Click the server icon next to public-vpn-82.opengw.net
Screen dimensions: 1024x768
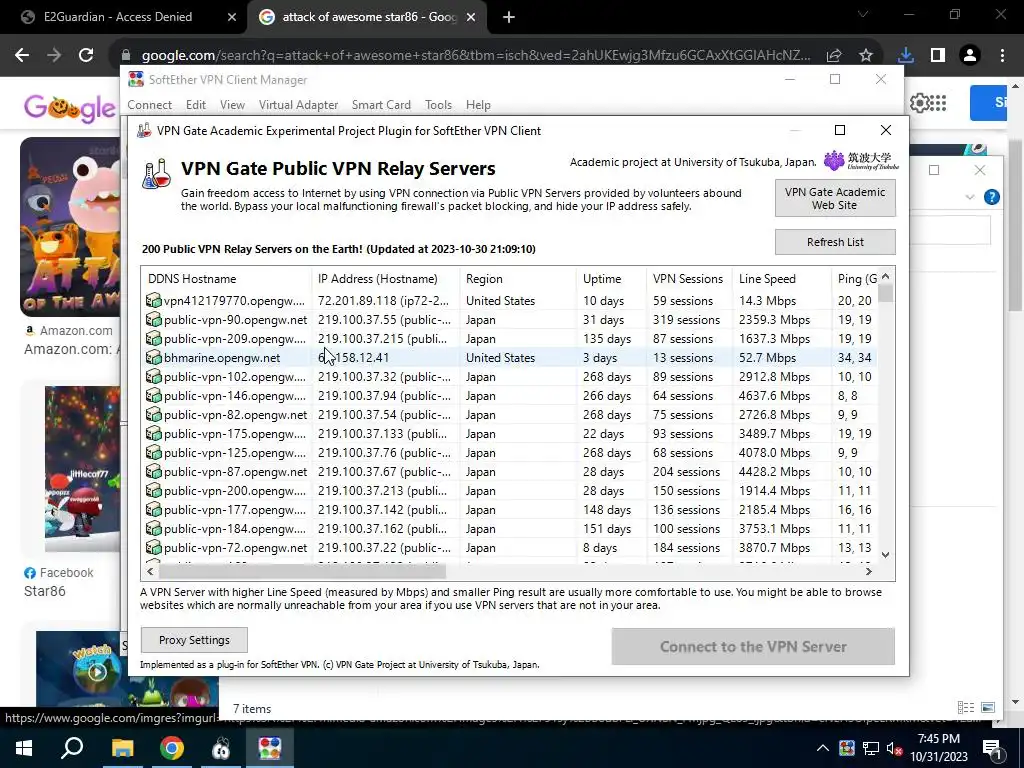point(153,414)
